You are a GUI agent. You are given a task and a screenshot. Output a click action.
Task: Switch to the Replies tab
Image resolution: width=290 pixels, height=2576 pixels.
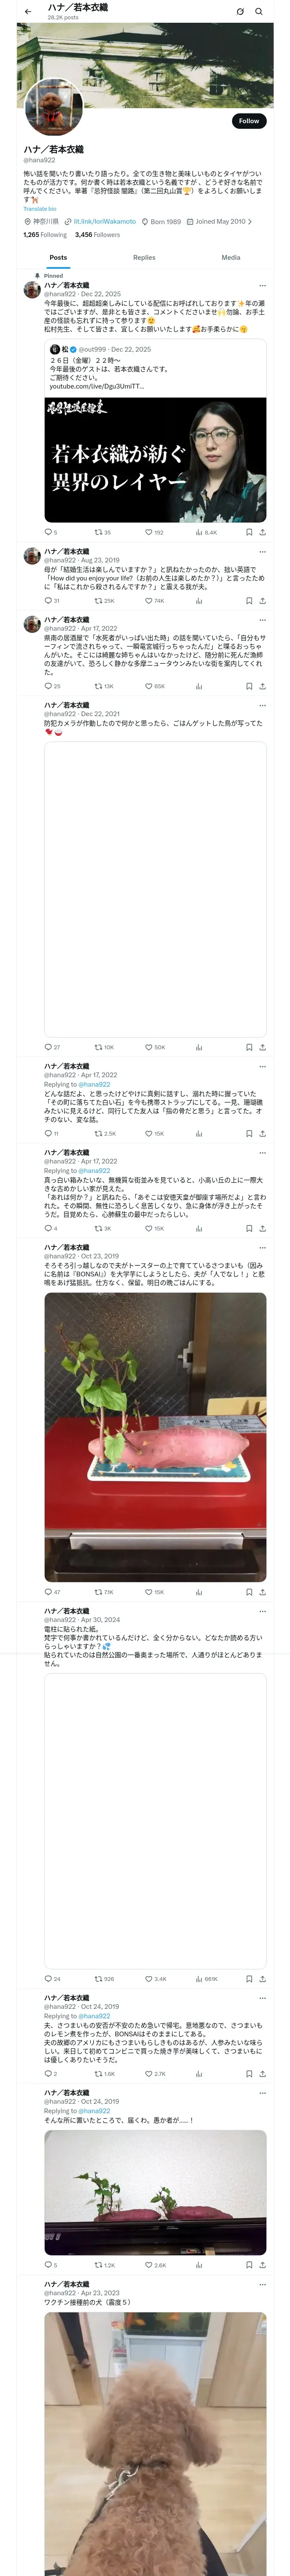click(x=144, y=258)
